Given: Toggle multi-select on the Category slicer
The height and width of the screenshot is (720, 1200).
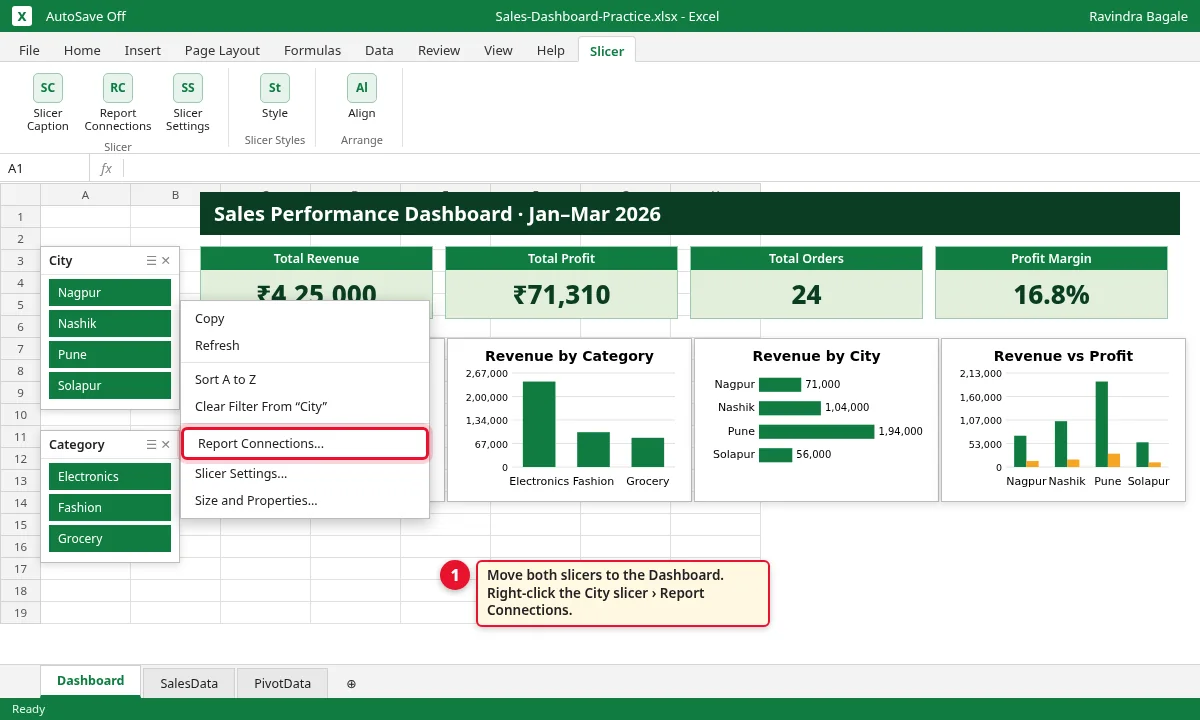Looking at the screenshot, I should 151,445.
